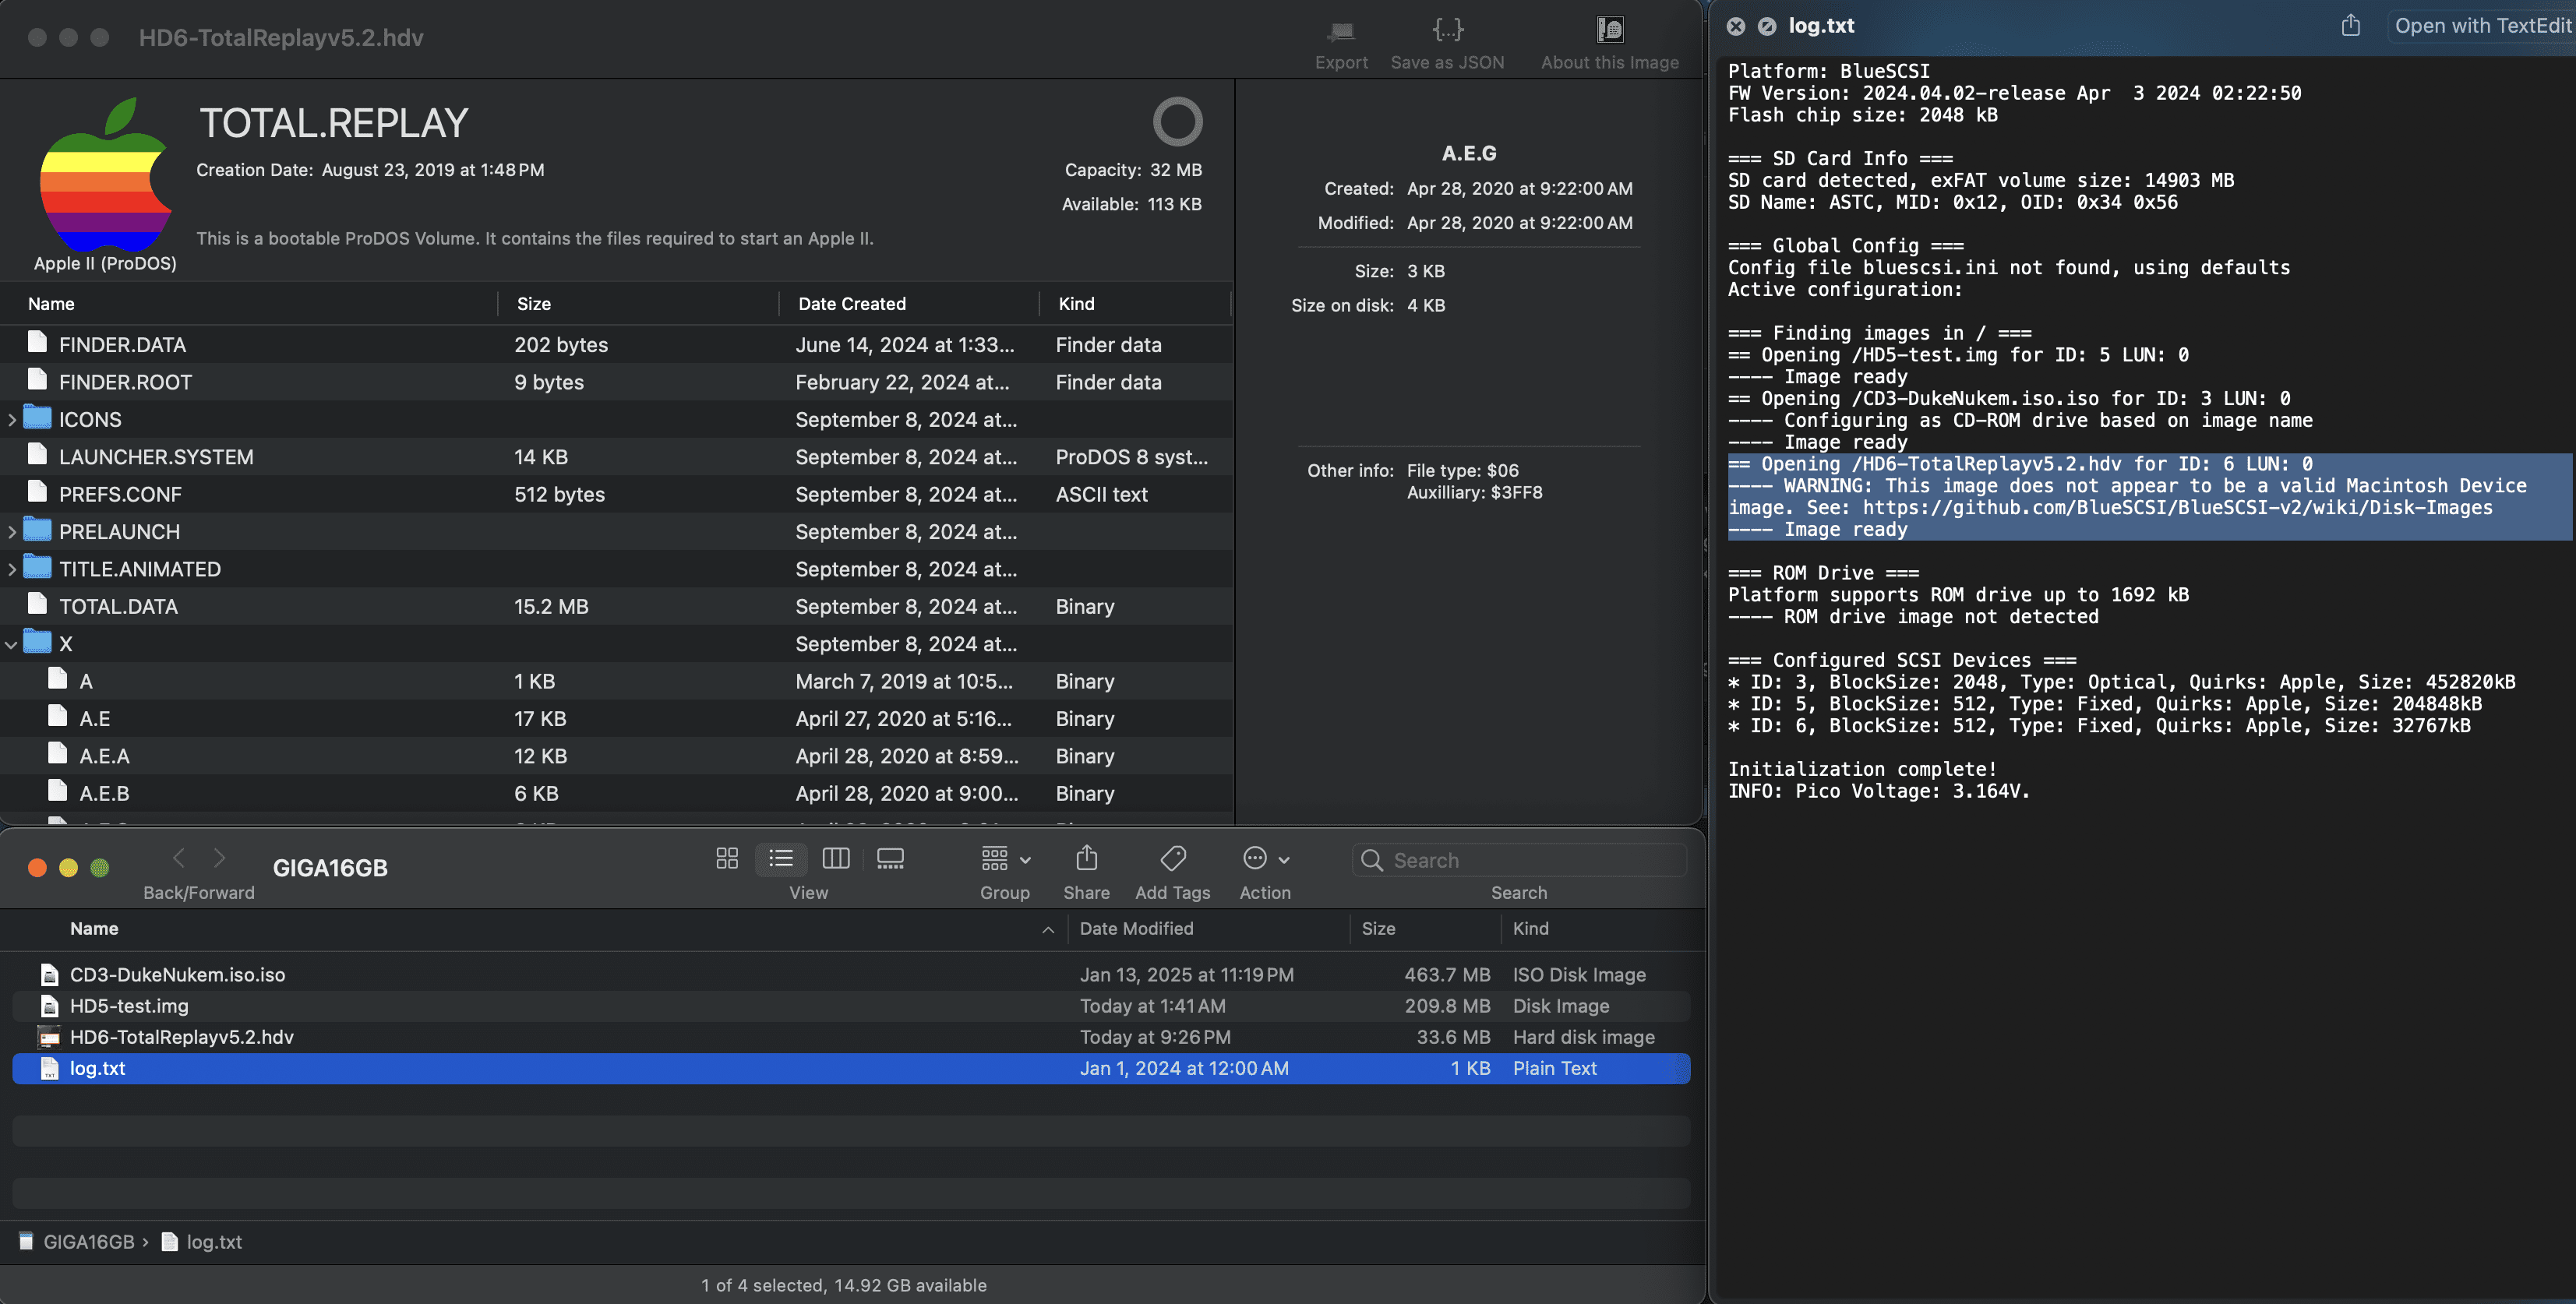
Task: Select the TOTAL.DATA file icon
Action: tap(37, 604)
